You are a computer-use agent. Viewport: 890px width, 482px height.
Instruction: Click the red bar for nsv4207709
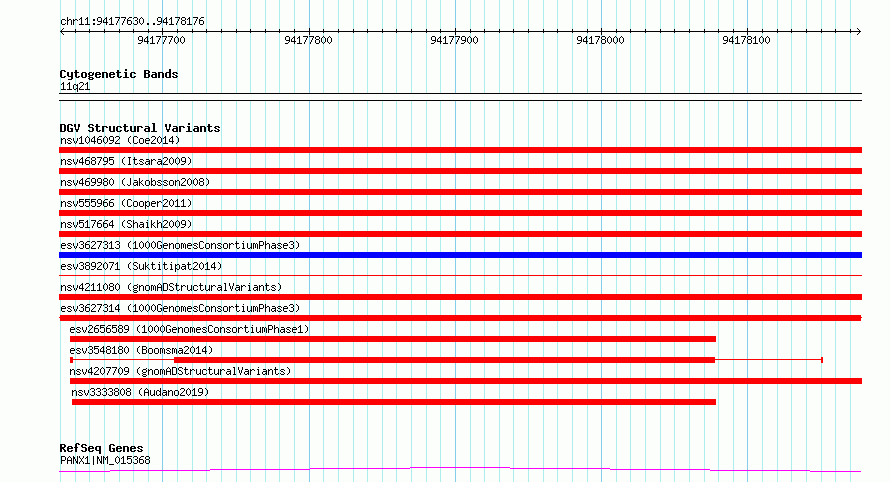click(x=465, y=381)
